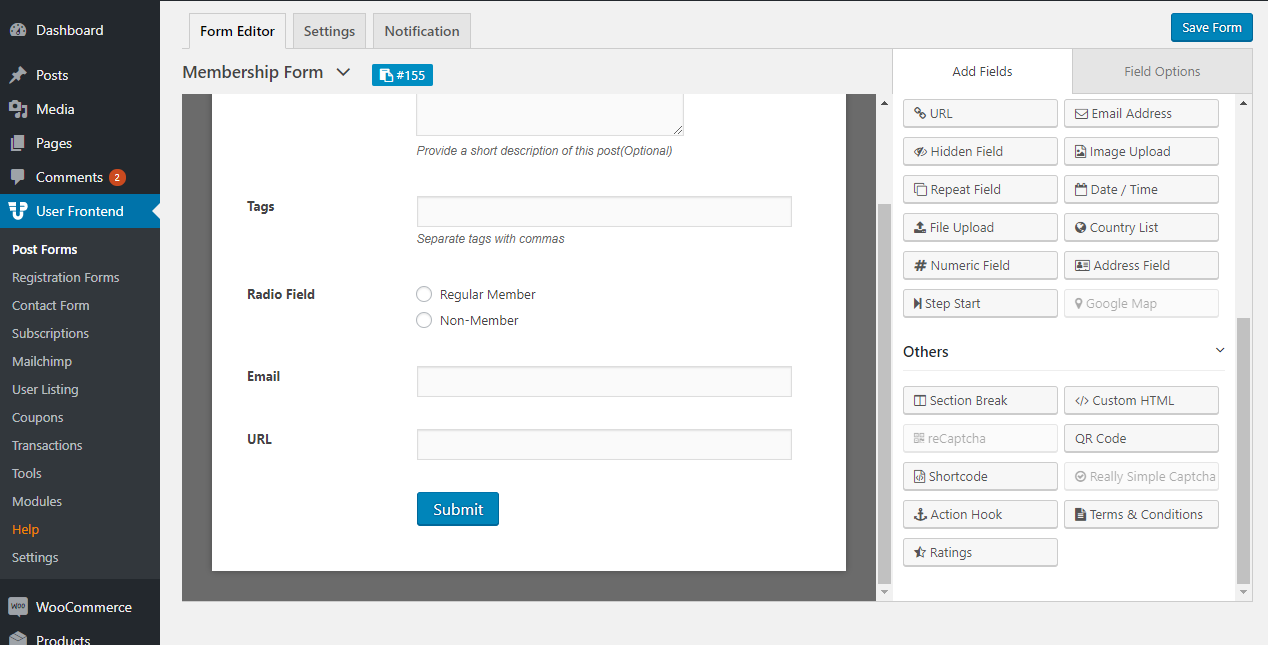Select the Non-Member radio option
The height and width of the screenshot is (645, 1268).
[x=424, y=320]
